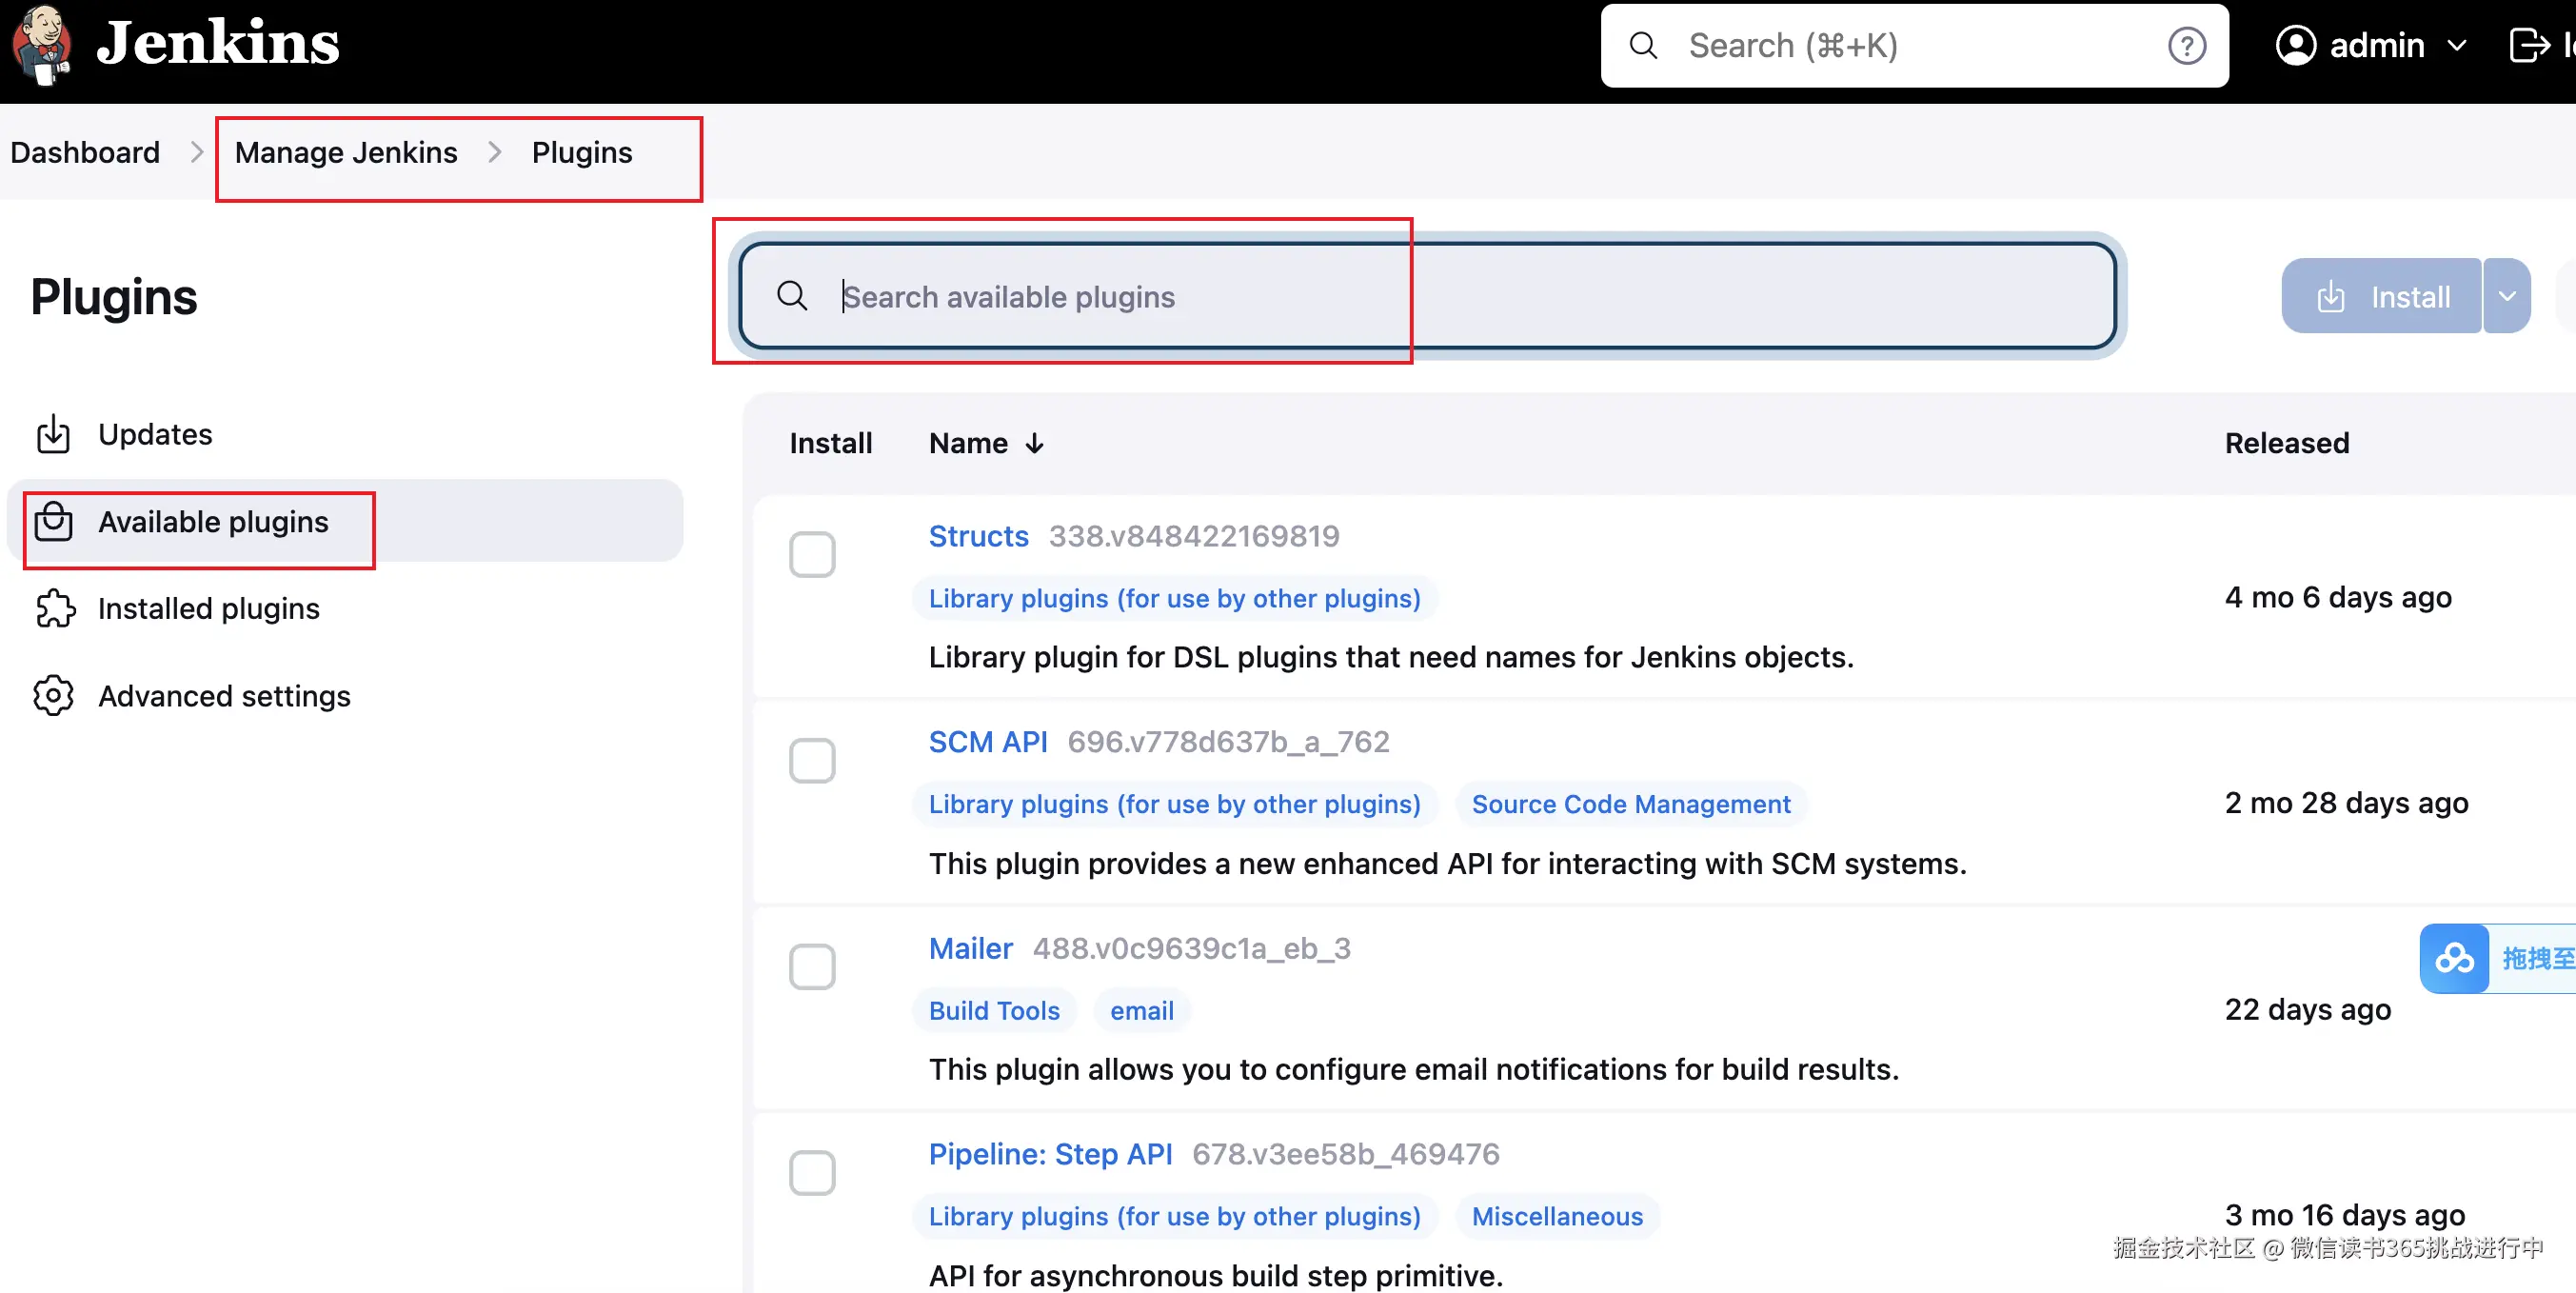Sort by Name column arrow
This screenshot has width=2576, height=1293.
pyautogui.click(x=1034, y=443)
